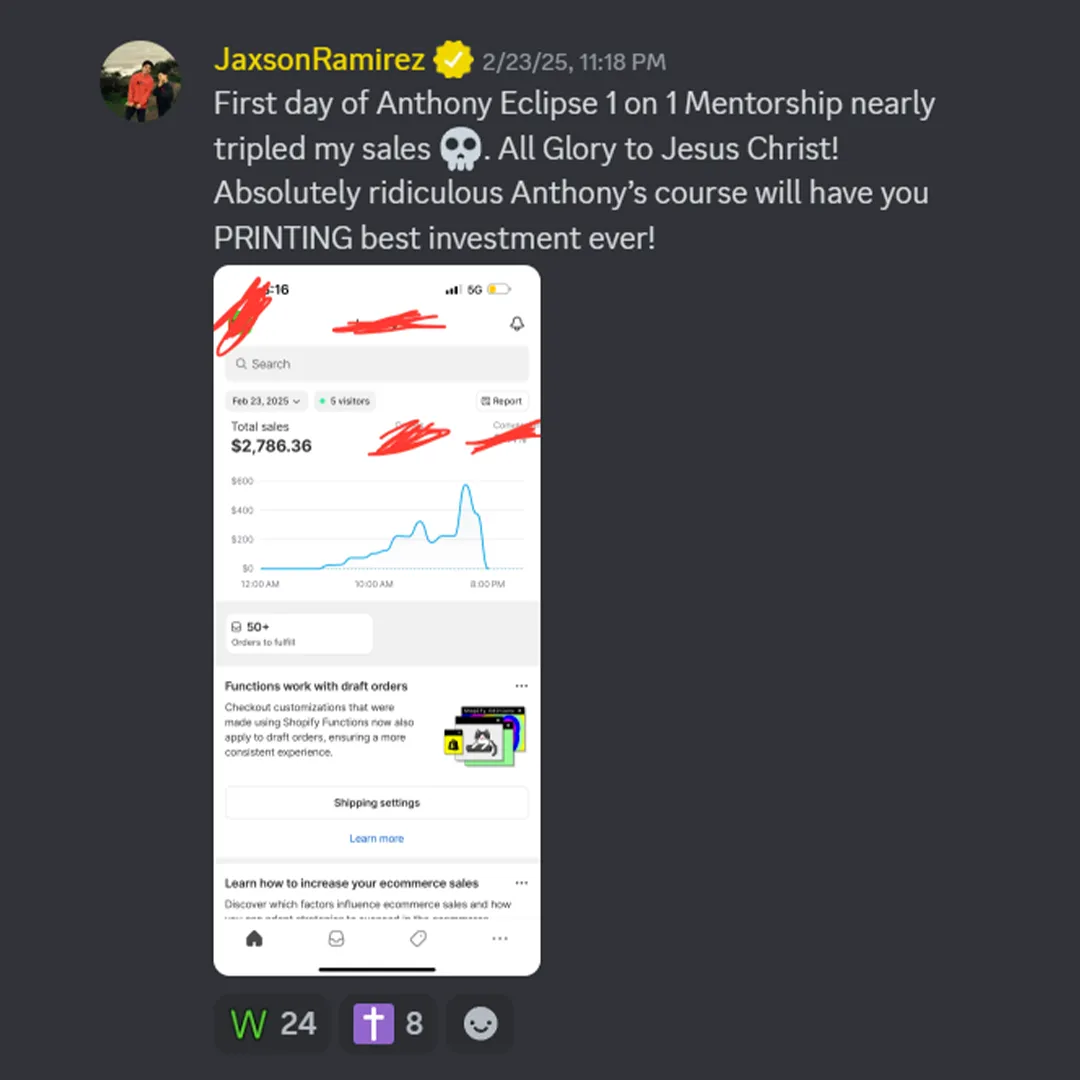Click the gold verified badge
The image size is (1080, 1080).
click(453, 61)
